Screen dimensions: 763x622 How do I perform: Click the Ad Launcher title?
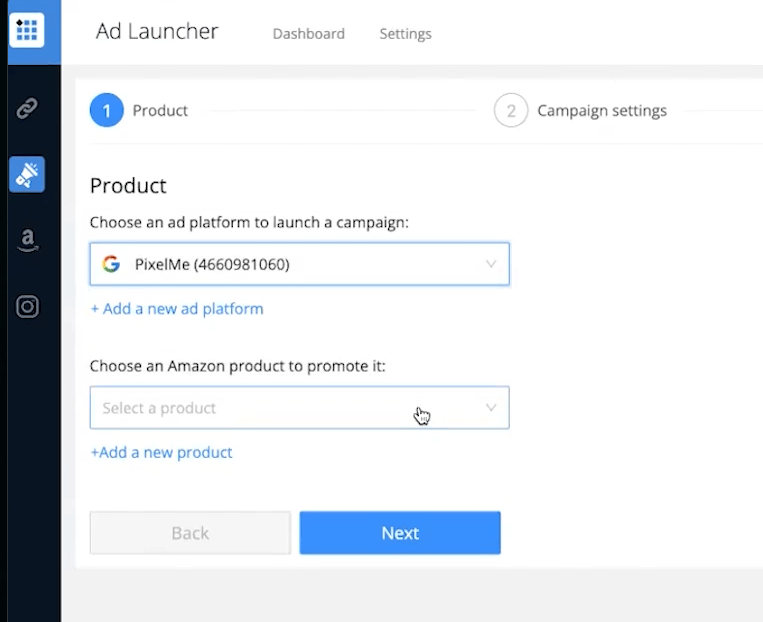(157, 31)
